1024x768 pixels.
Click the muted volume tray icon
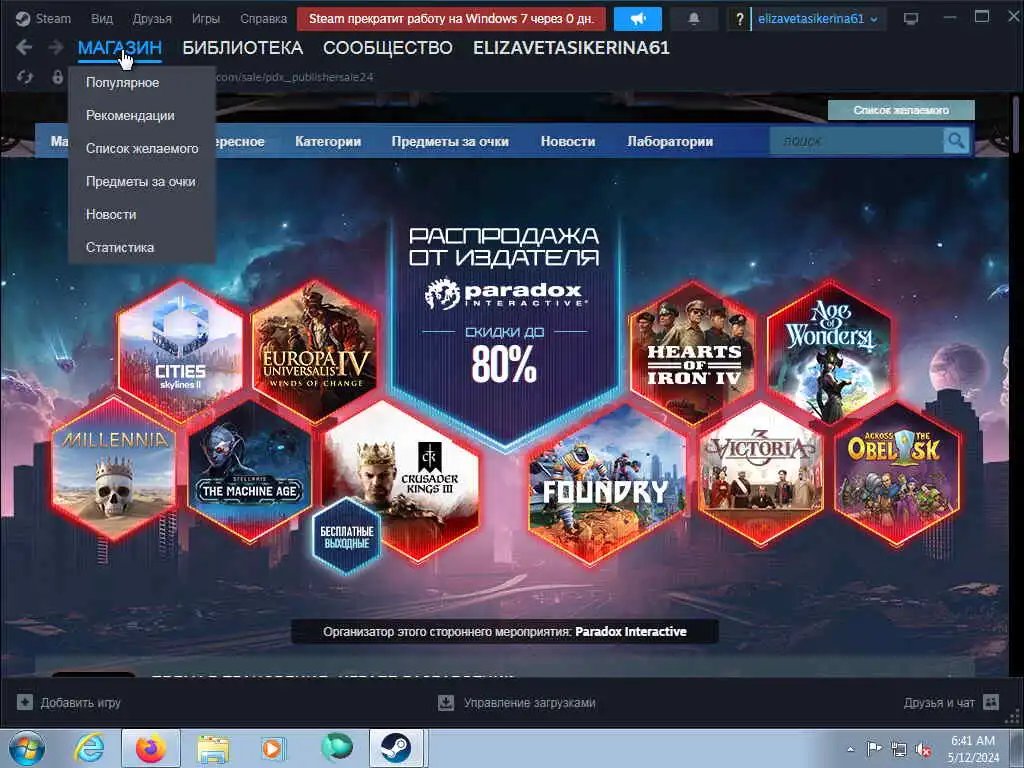tap(923, 750)
